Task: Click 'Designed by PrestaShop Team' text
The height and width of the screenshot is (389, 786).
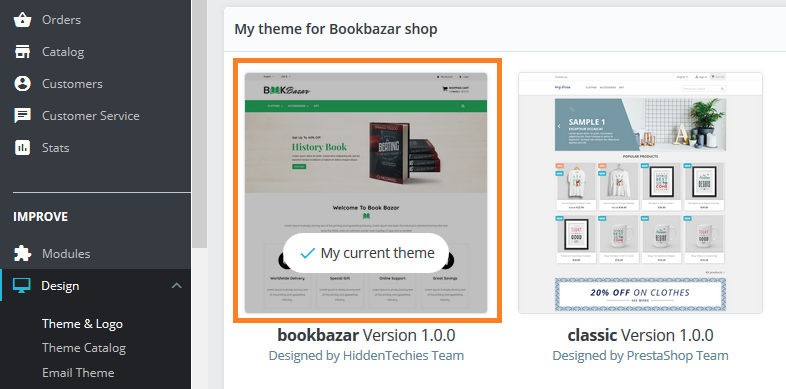Action: (x=640, y=356)
